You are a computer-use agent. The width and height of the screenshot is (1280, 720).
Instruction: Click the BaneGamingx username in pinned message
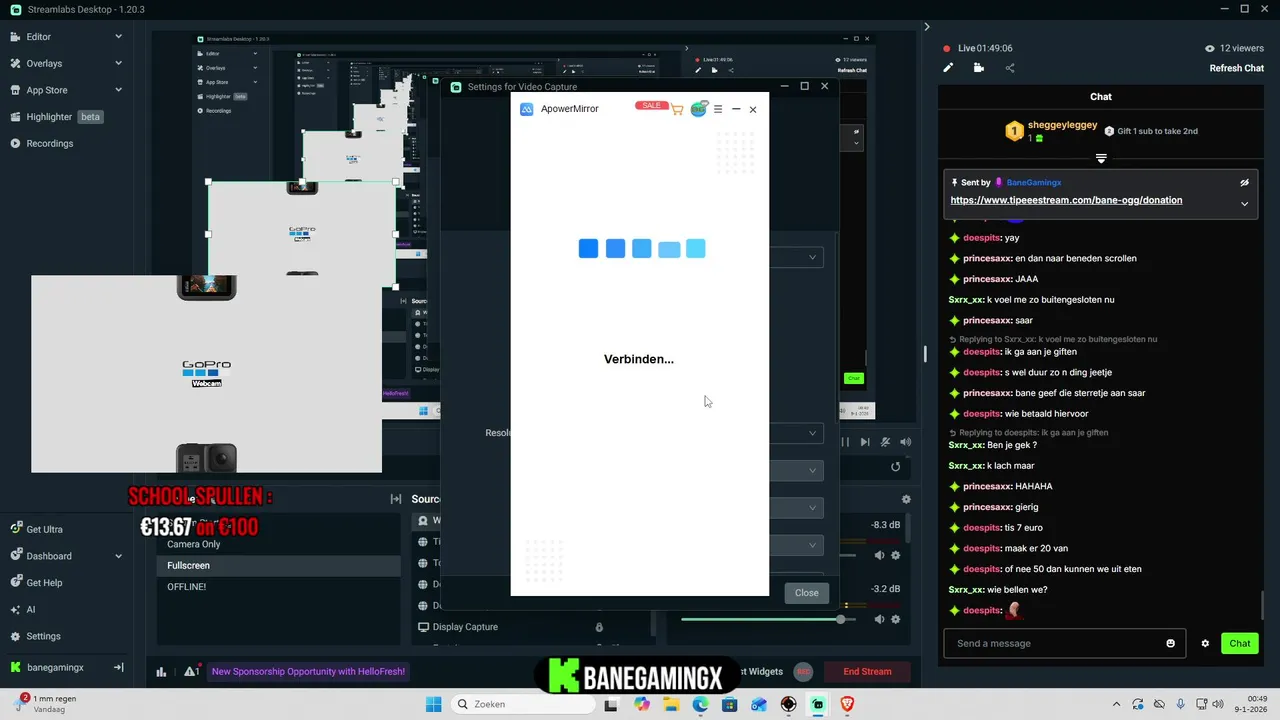click(1033, 183)
